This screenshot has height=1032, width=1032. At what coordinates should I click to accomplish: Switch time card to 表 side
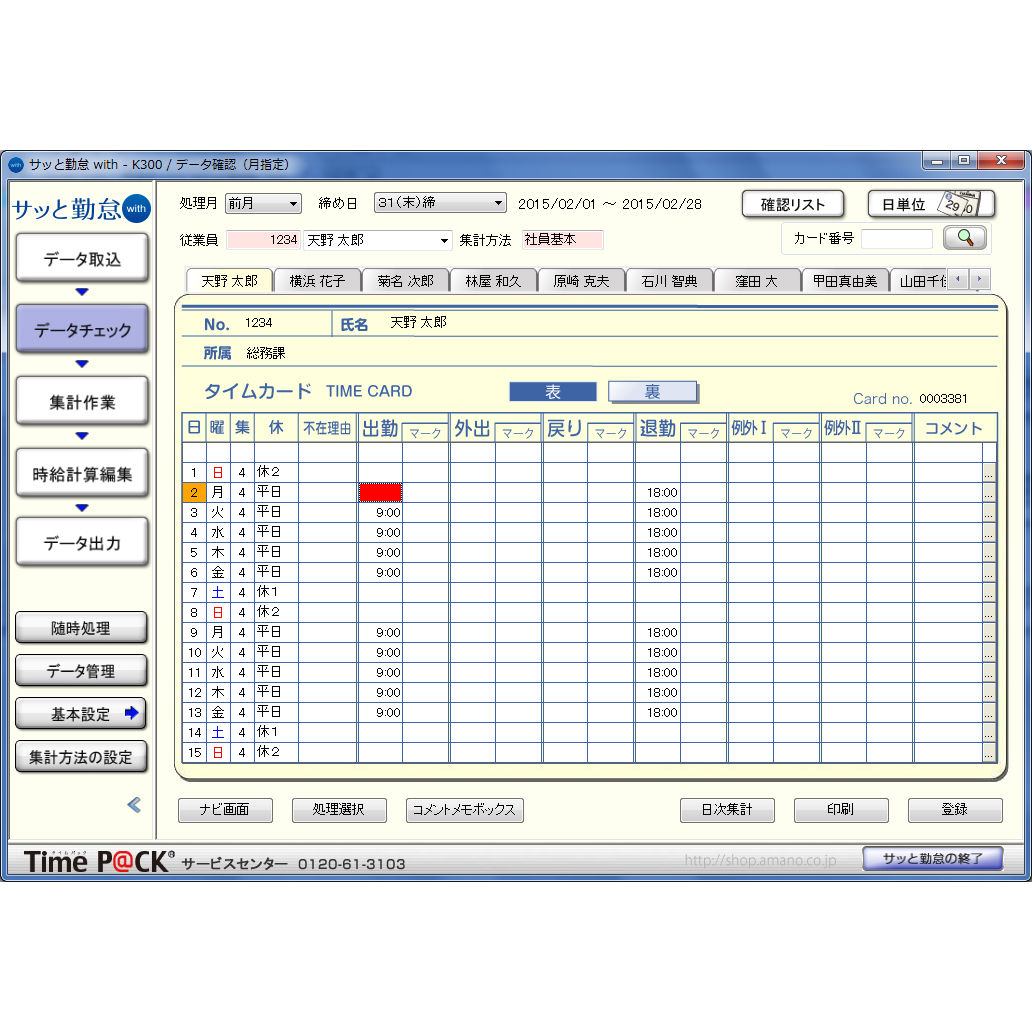click(552, 392)
